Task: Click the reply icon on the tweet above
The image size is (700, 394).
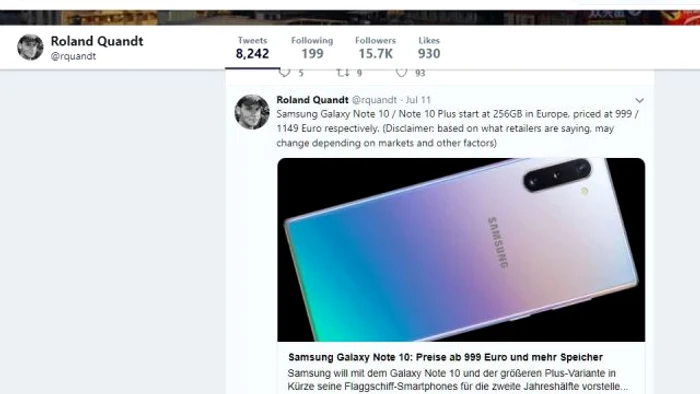Action: click(284, 73)
